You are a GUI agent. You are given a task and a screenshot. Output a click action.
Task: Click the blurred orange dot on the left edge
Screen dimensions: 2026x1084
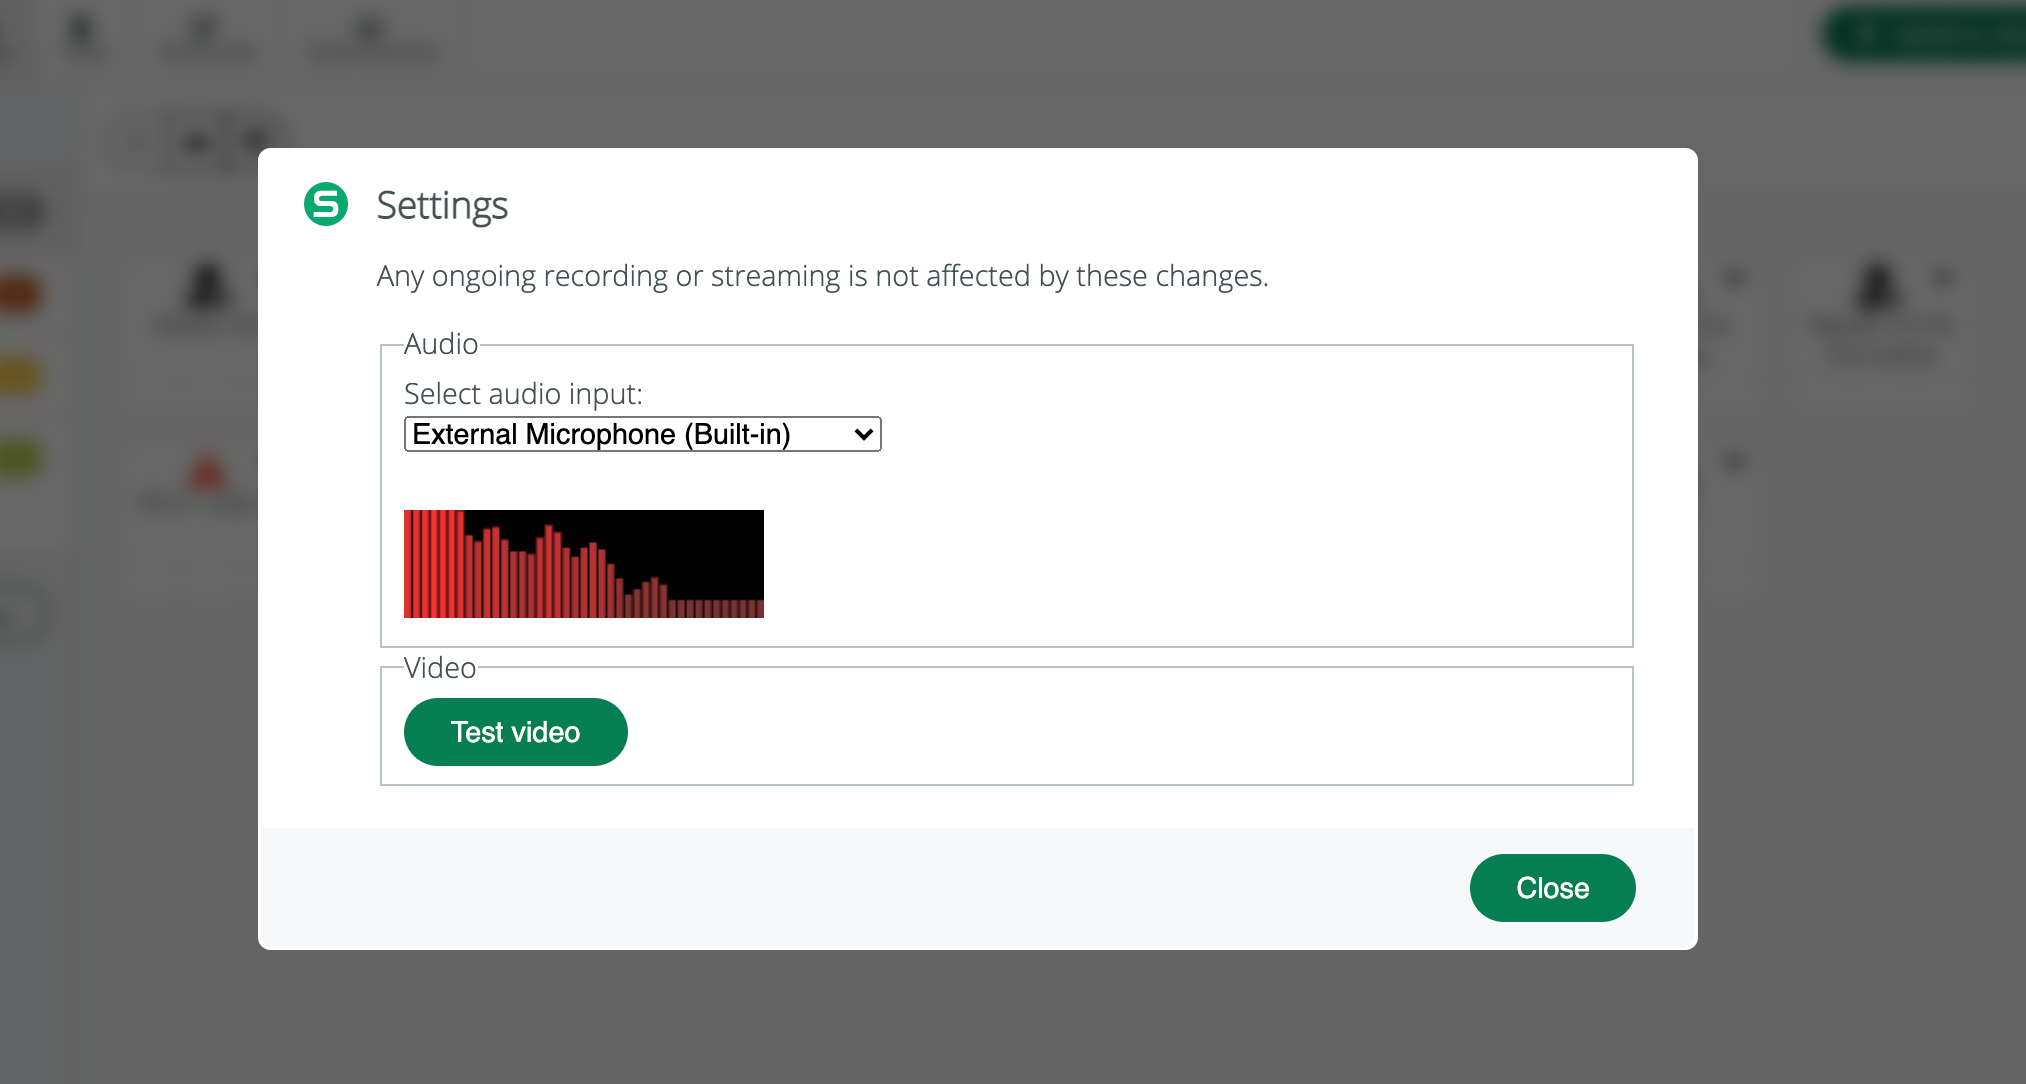point(20,295)
